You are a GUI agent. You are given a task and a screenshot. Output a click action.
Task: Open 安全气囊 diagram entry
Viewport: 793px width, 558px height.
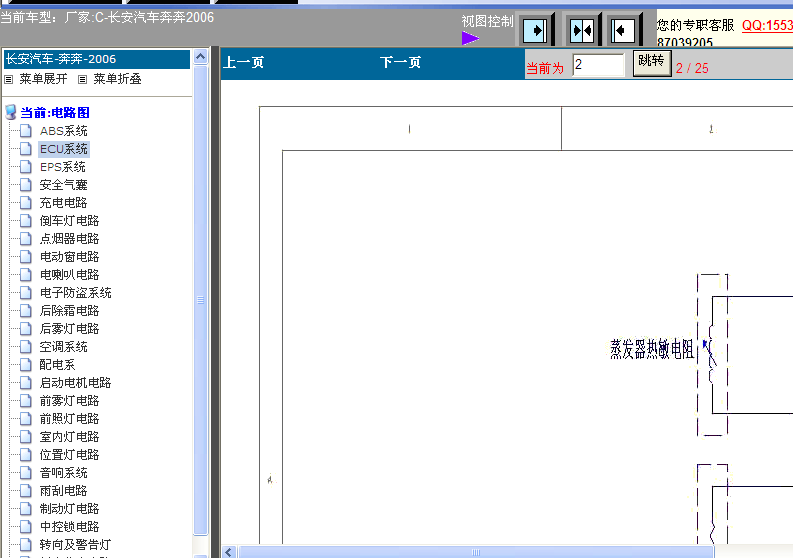[63, 185]
